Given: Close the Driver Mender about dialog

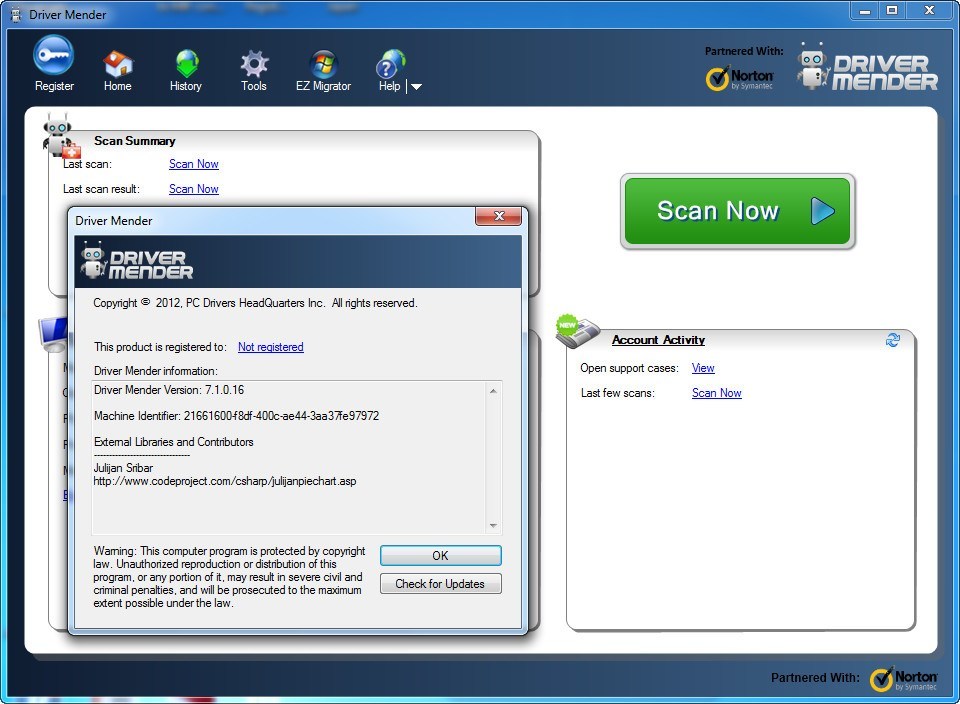Looking at the screenshot, I should click(x=498, y=216).
